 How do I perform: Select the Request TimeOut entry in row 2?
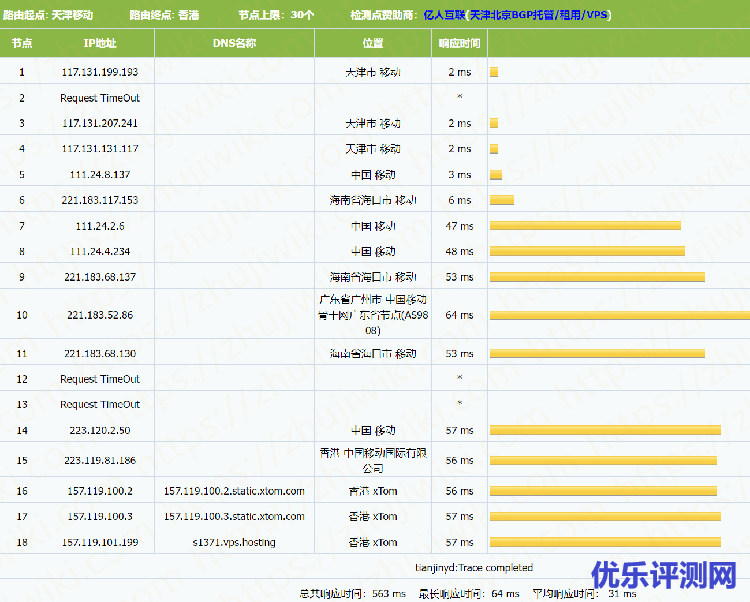point(100,98)
